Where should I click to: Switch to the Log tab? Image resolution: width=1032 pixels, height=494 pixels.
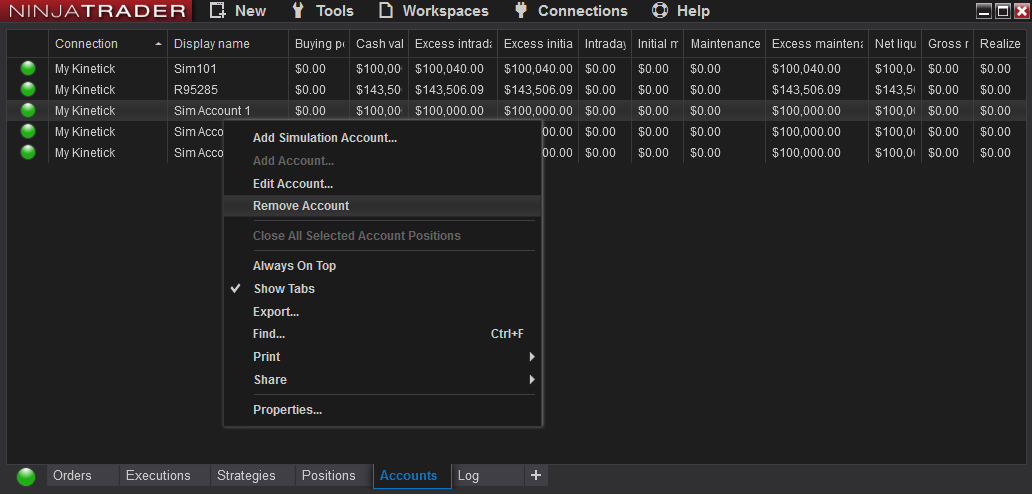point(488,476)
